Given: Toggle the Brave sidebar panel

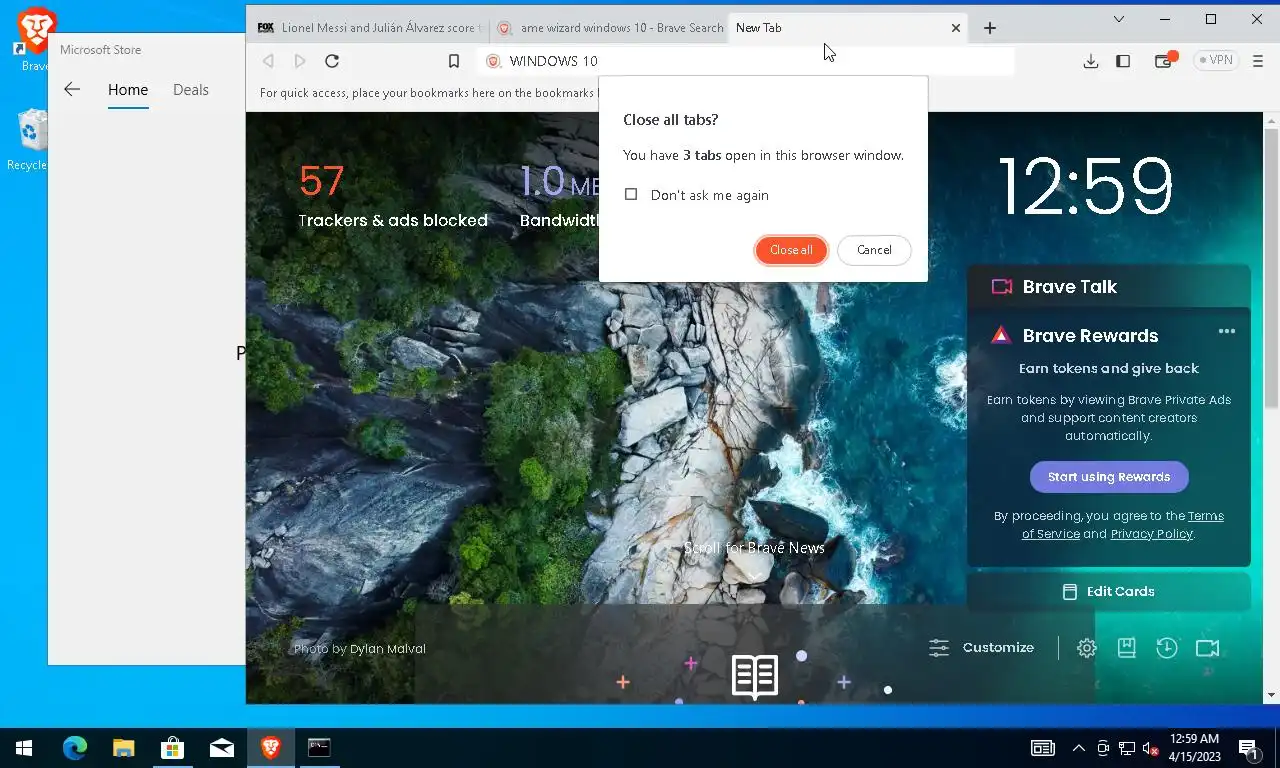Looking at the screenshot, I should [1123, 61].
